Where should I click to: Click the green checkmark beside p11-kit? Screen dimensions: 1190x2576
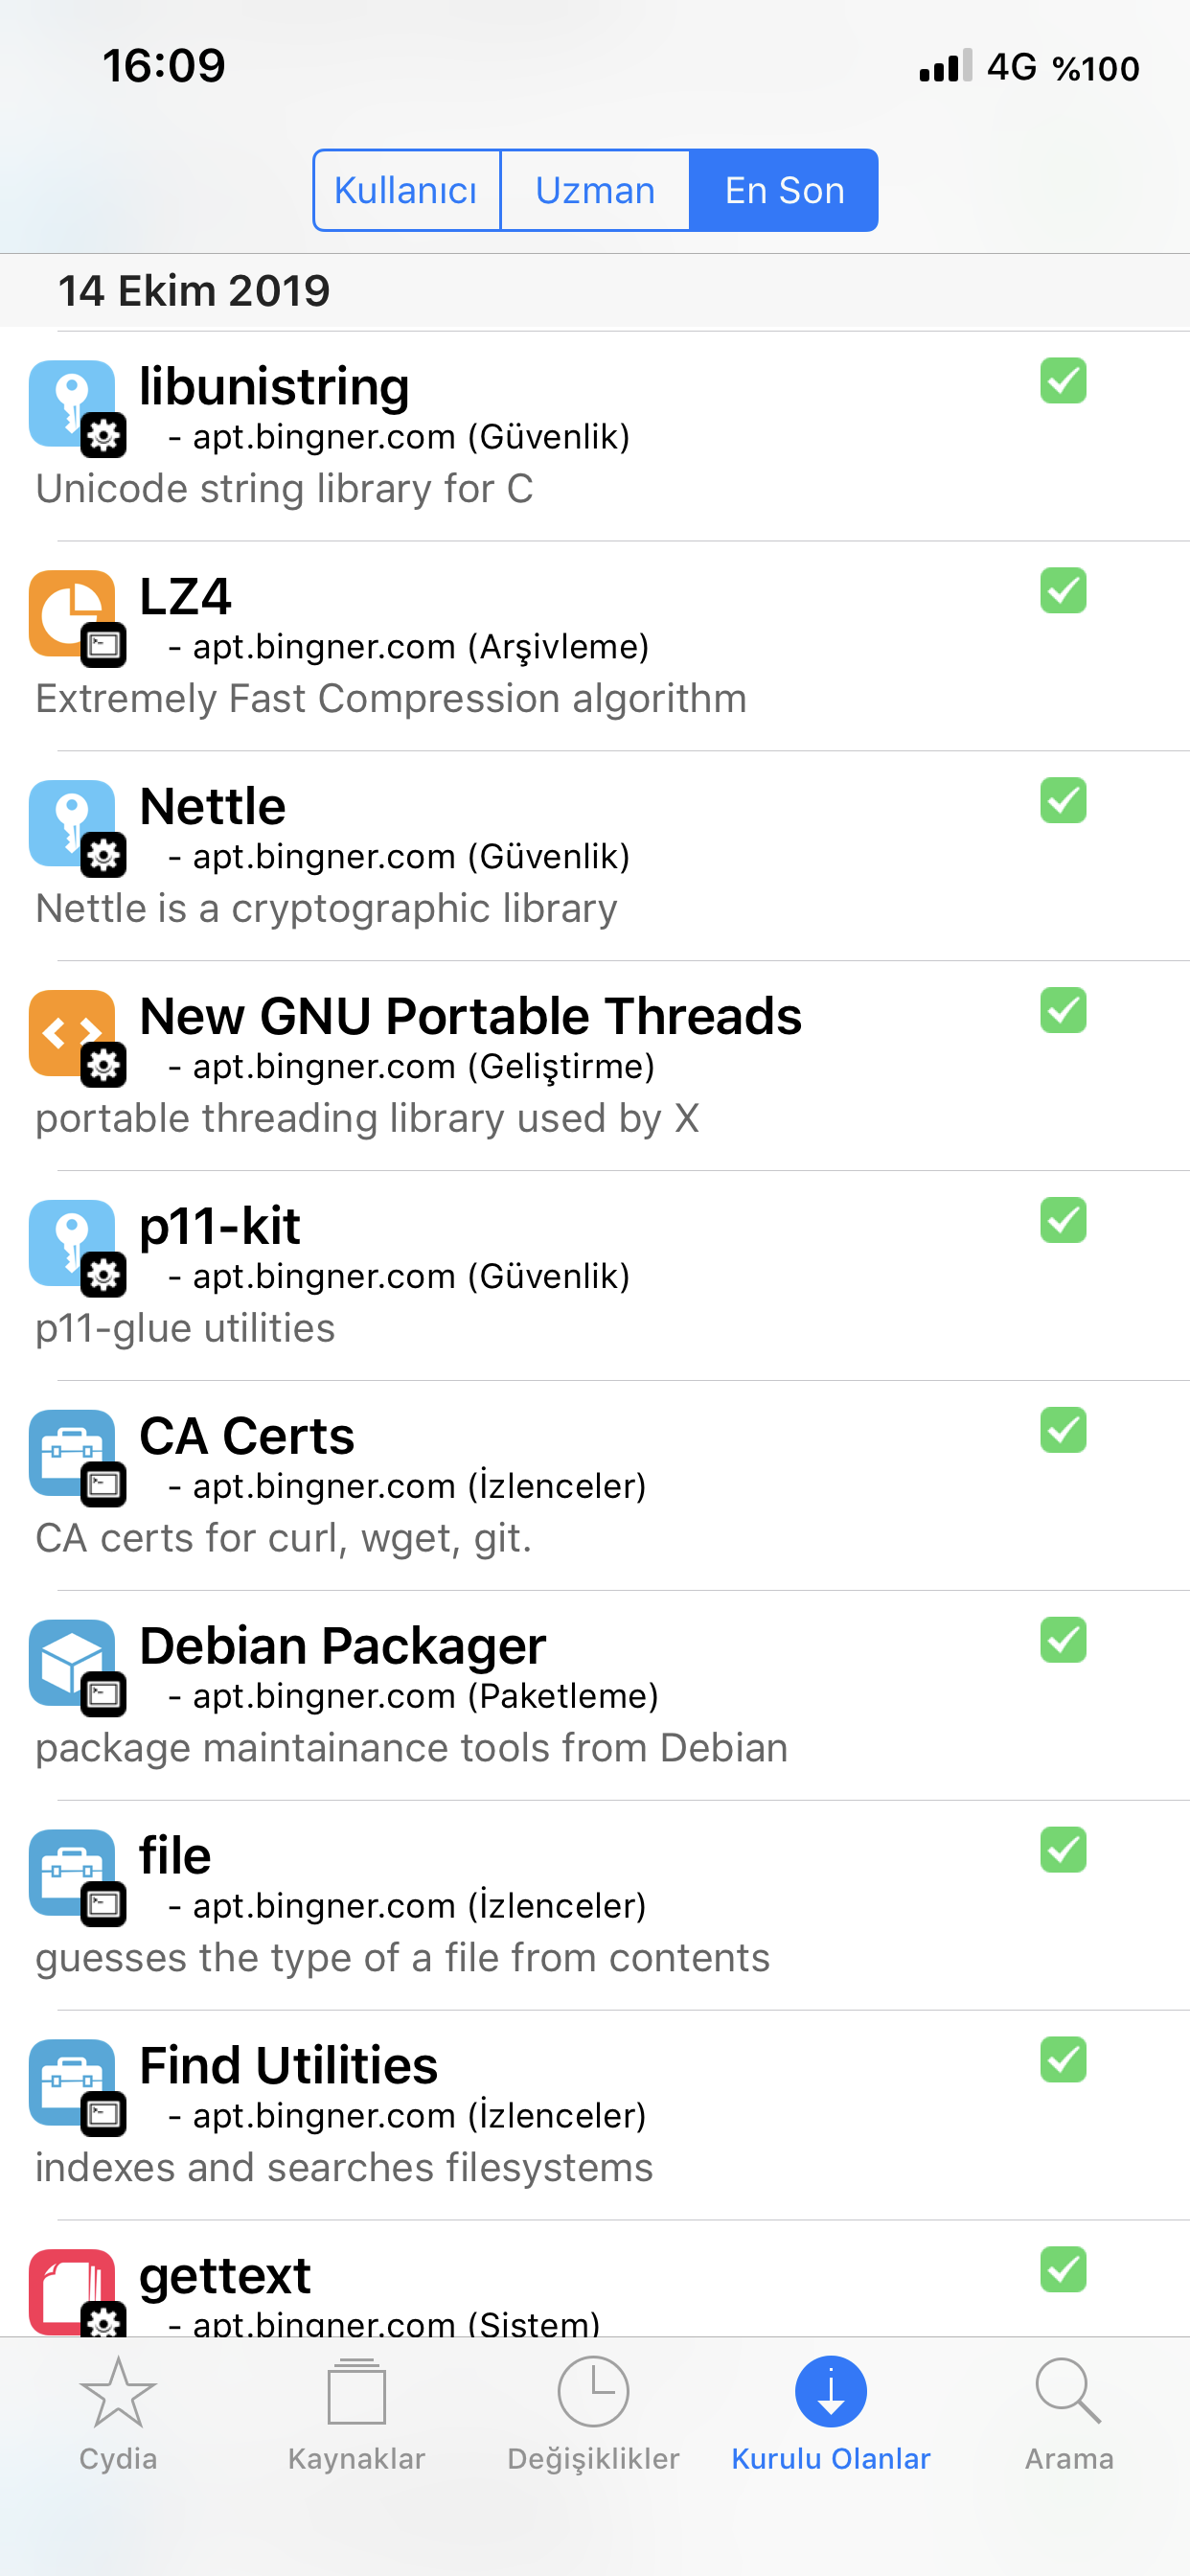coord(1063,1220)
